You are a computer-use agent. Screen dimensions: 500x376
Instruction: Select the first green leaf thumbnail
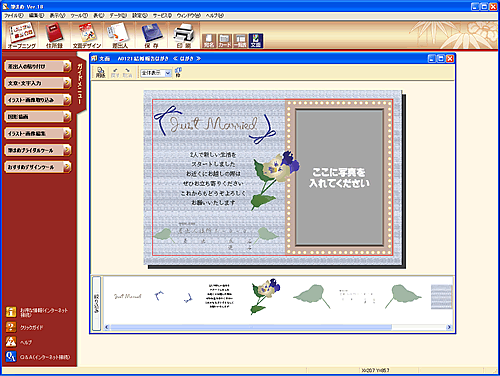click(x=312, y=296)
